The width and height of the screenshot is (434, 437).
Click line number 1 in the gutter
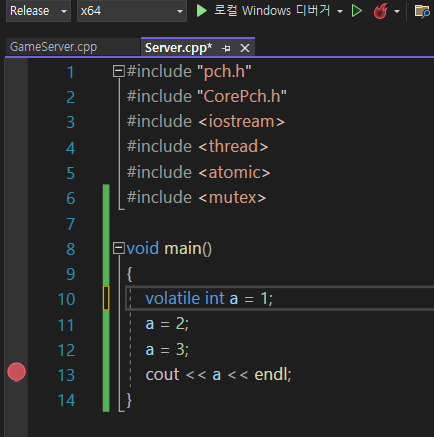tap(70, 72)
